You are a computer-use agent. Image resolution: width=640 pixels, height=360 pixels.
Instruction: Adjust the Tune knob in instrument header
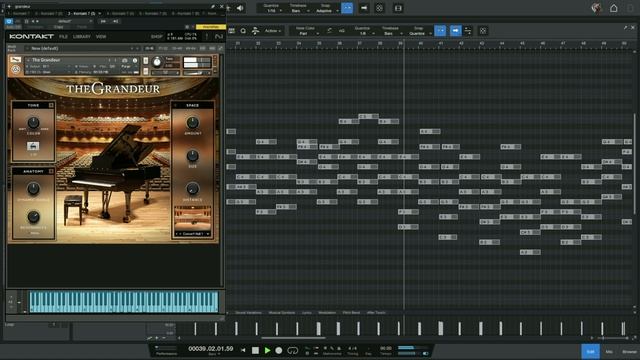click(x=157, y=62)
